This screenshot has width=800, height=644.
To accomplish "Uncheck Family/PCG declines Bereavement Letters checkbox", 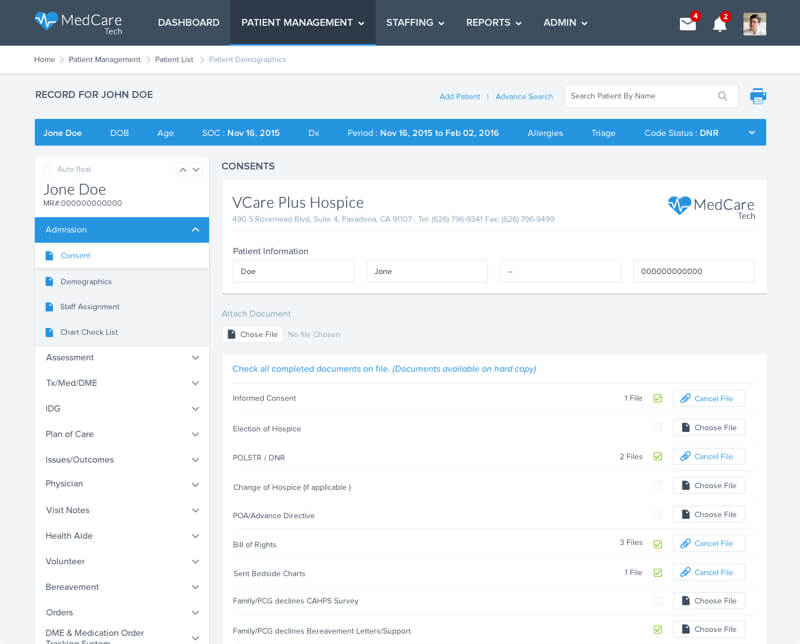I will [x=658, y=630].
